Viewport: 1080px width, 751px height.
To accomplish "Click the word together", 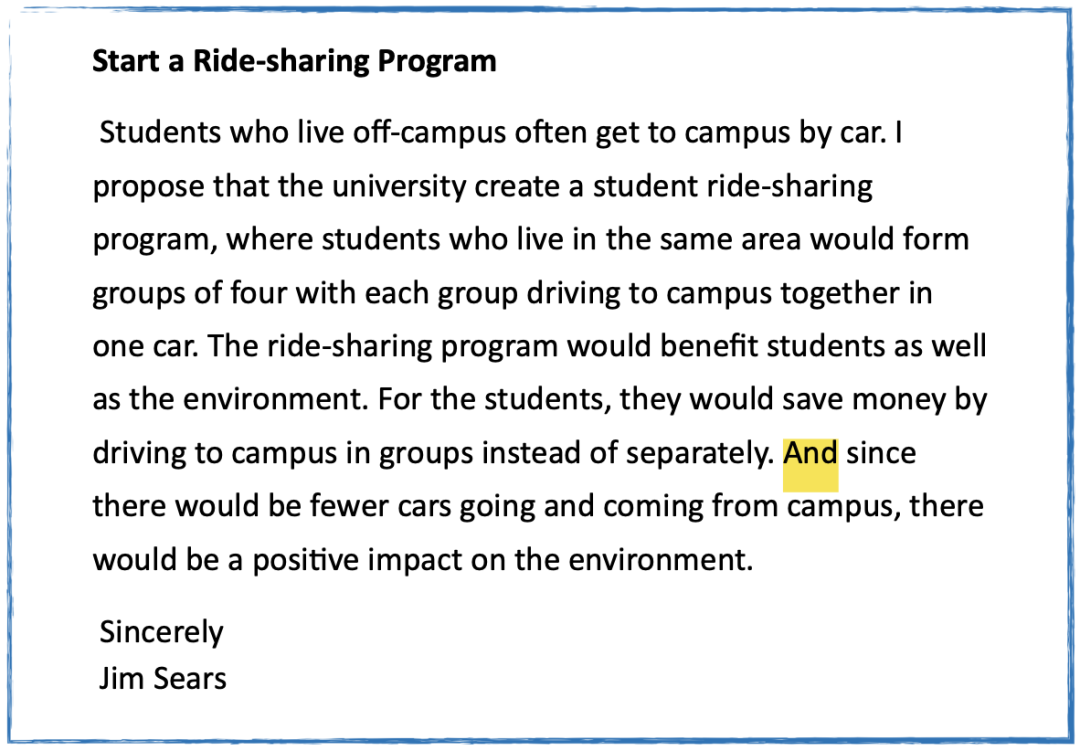I will pyautogui.click(x=840, y=294).
